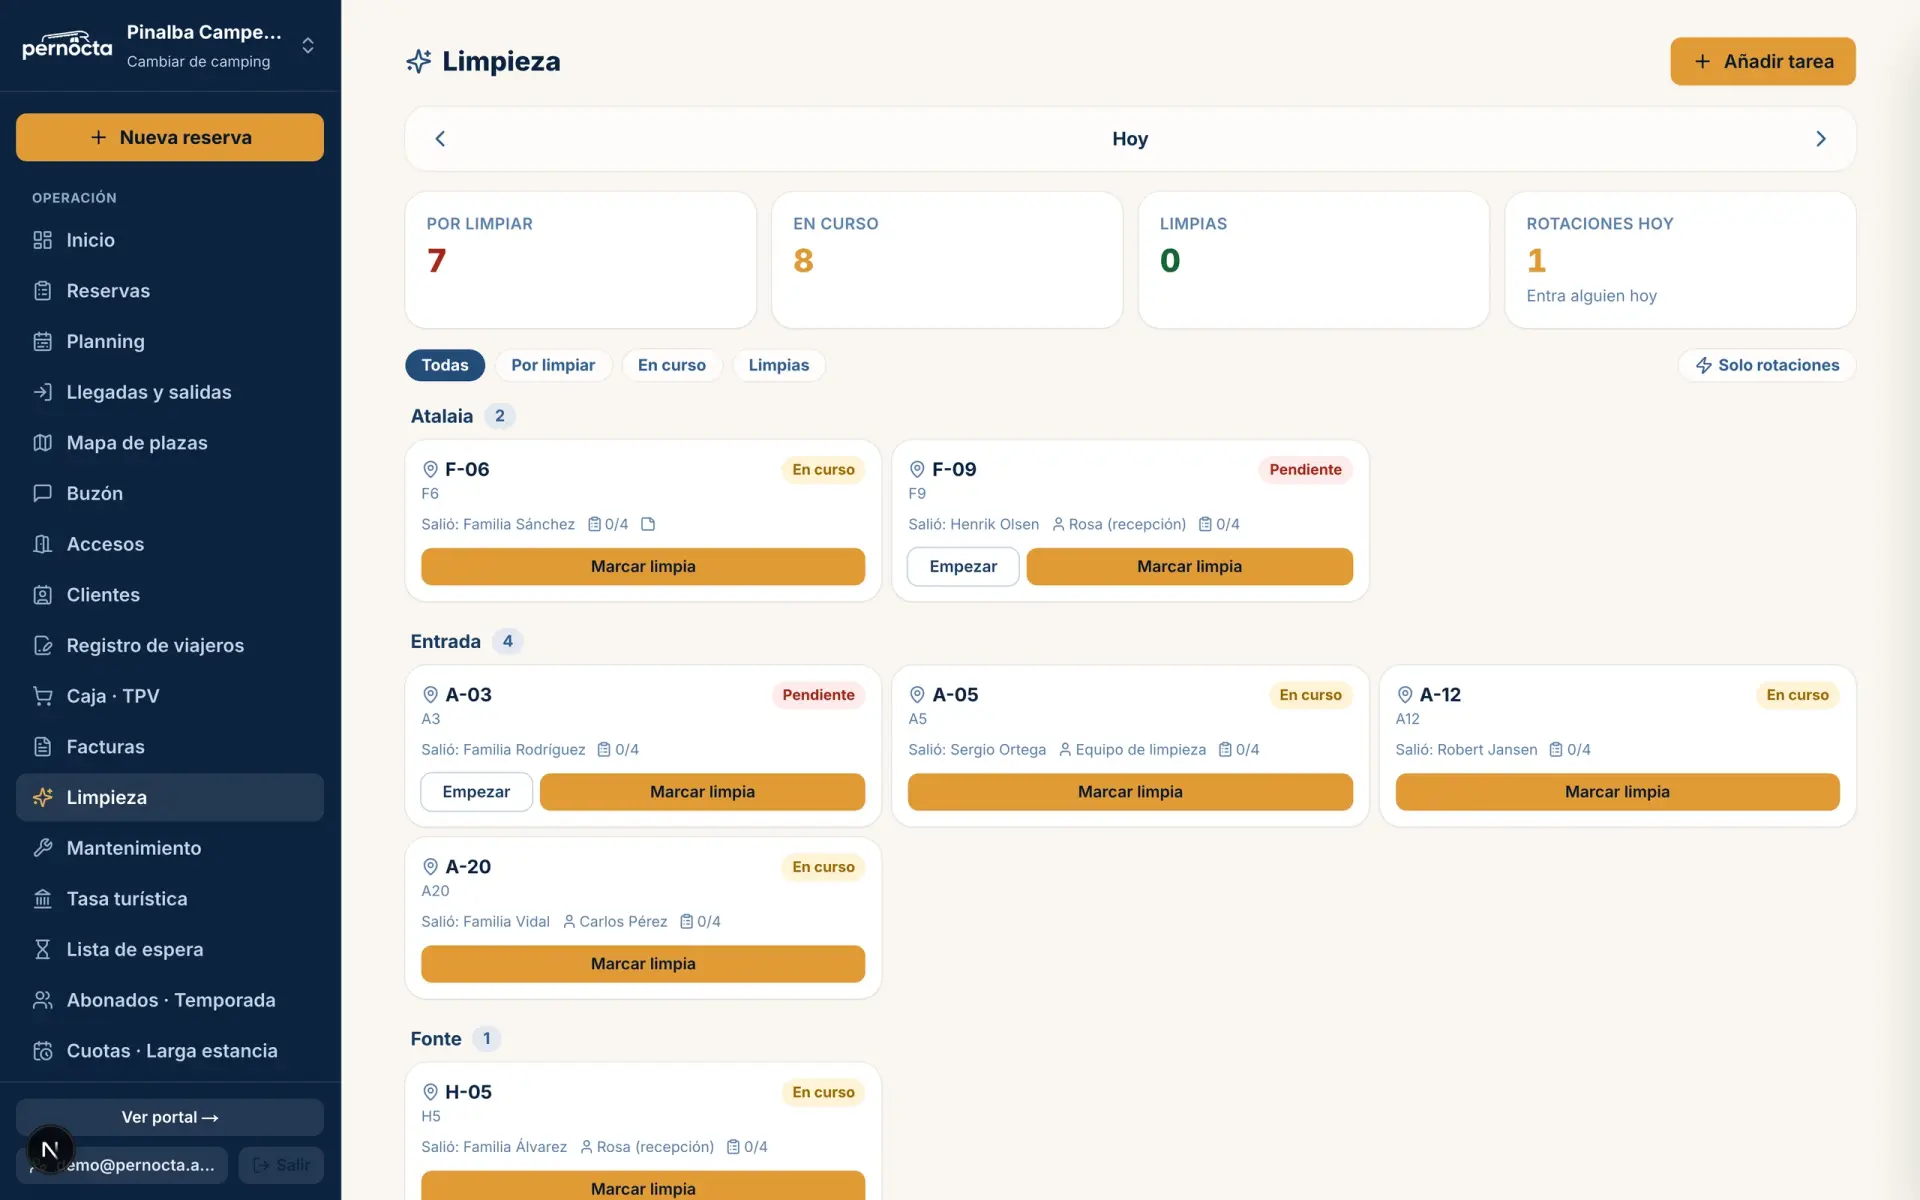Viewport: 1920px width, 1200px height.
Task: Click Marcar limpia on H-05
Action: tap(643, 1186)
